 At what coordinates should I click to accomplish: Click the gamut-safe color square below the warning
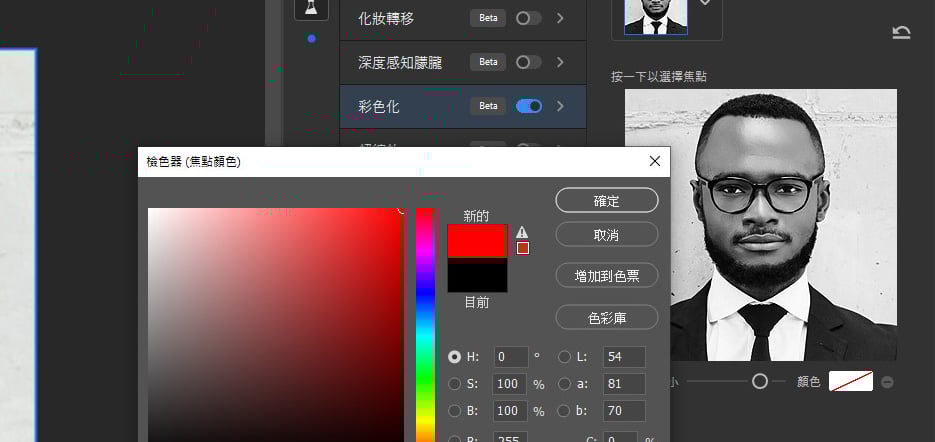point(522,248)
